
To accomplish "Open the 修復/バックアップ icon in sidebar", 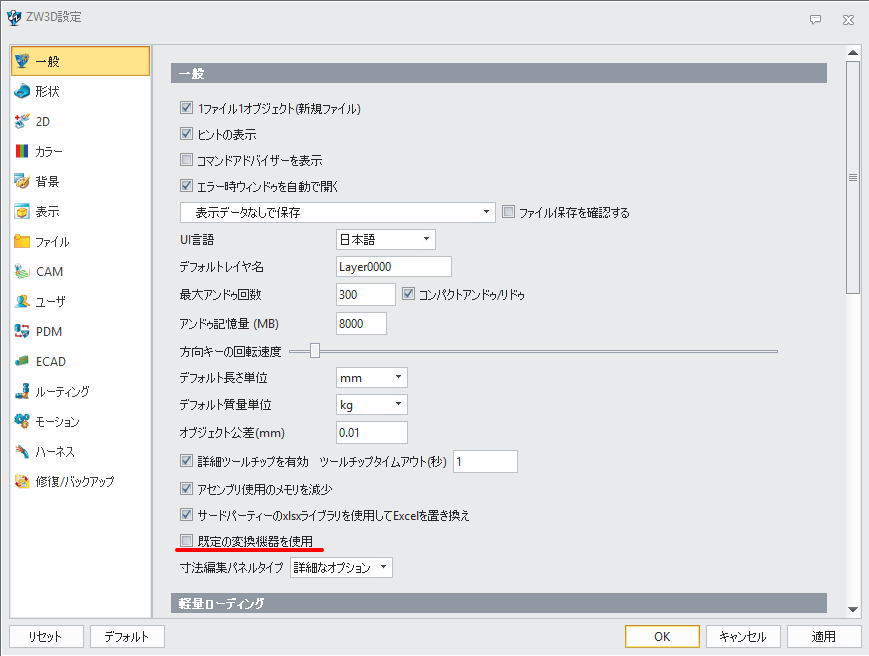I will pyautogui.click(x=21, y=482).
